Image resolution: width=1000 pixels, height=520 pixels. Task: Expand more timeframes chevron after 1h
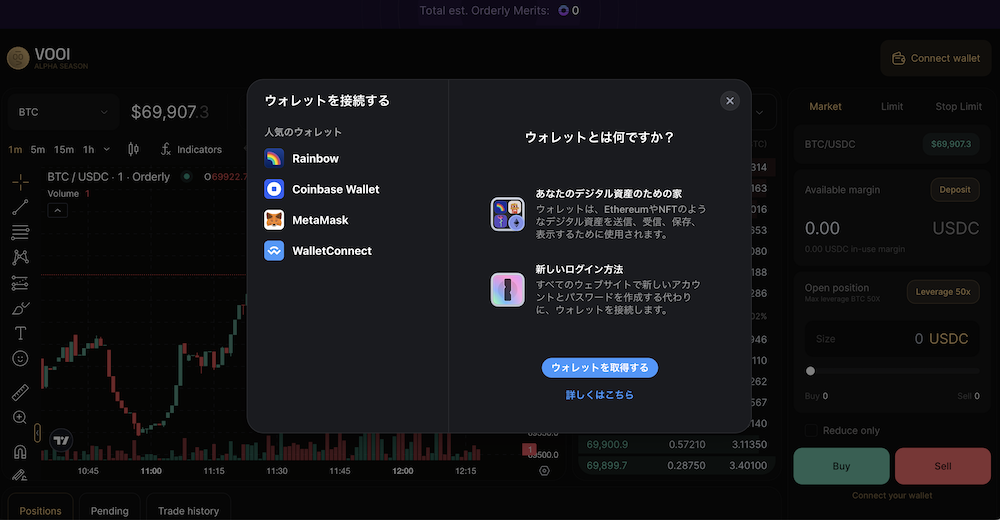107,149
